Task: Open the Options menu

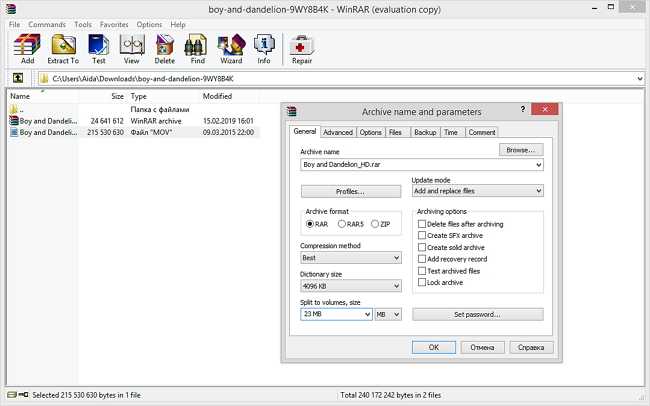Action: pyautogui.click(x=149, y=24)
